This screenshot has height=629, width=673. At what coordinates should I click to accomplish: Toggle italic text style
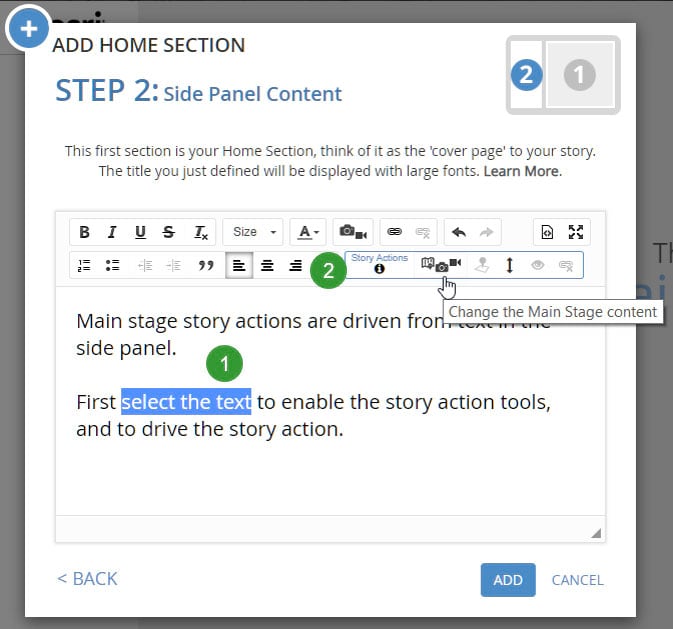click(112, 232)
